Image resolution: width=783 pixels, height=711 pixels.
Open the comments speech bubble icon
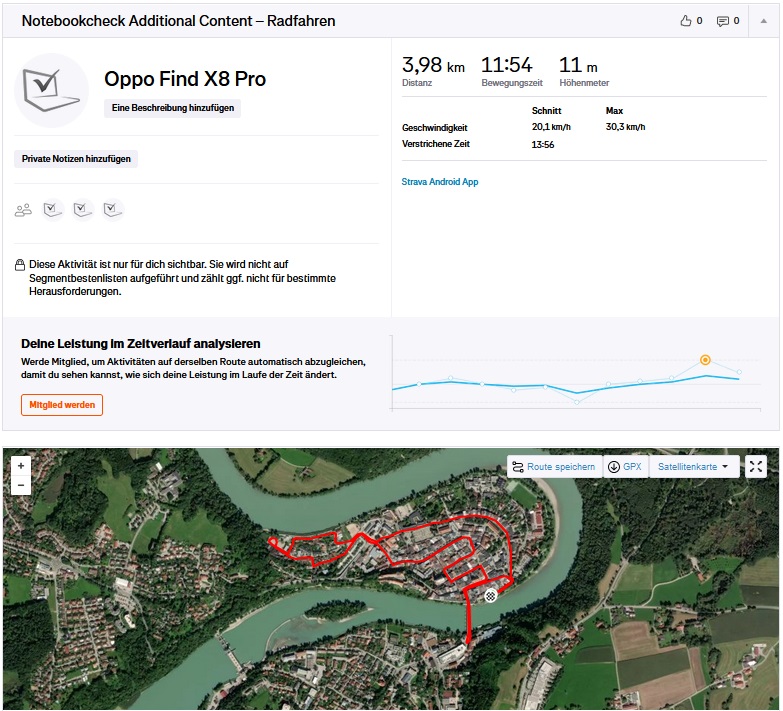tap(722, 21)
